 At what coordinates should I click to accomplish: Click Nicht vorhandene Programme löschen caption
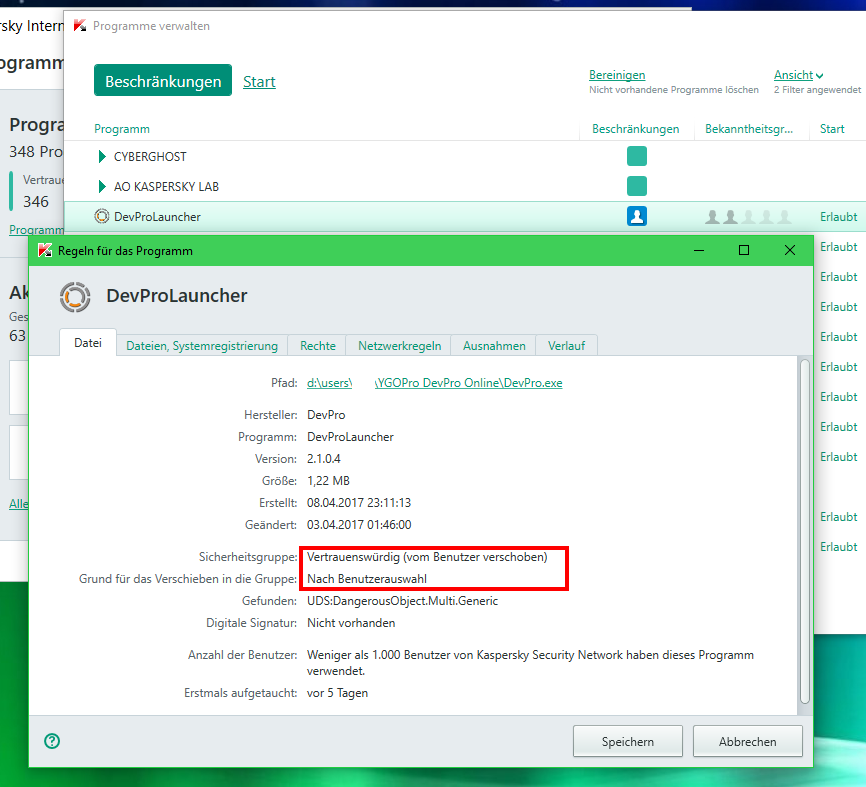click(673, 89)
